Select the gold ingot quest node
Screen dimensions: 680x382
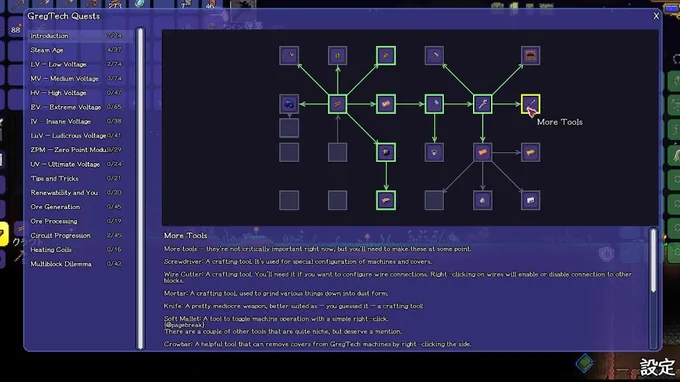click(x=530, y=152)
